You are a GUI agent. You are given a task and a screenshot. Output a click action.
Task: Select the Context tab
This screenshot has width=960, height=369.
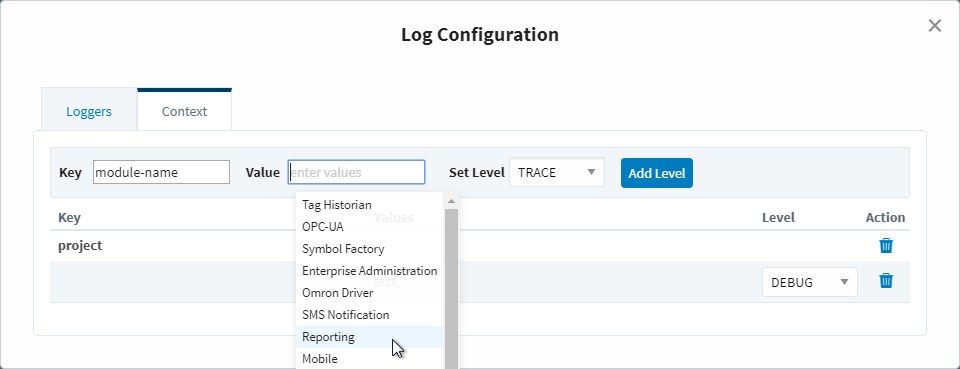pos(184,110)
